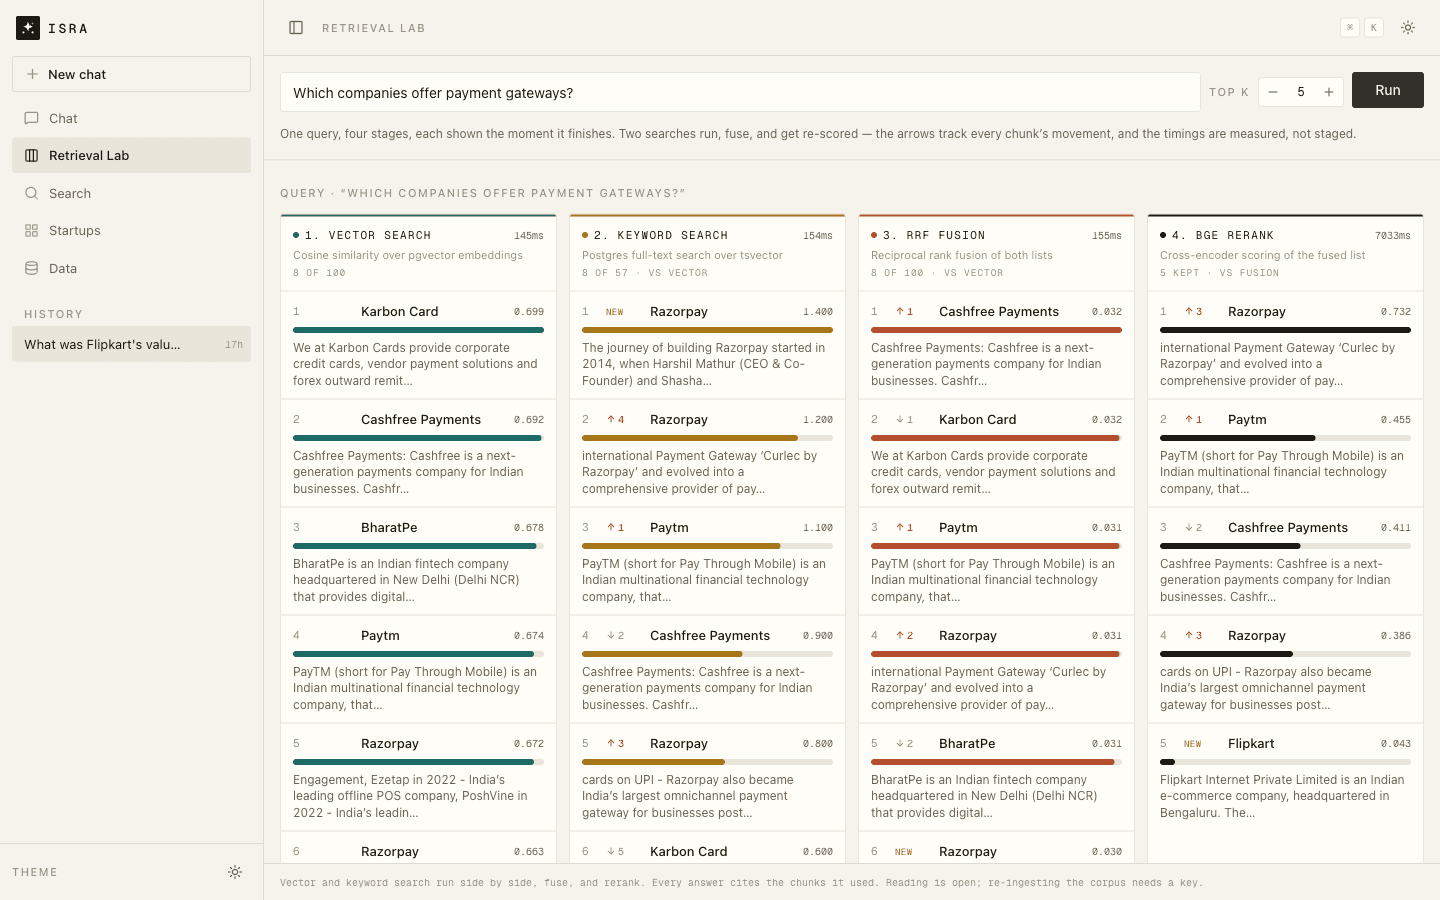Viewport: 1440px width, 900px height.
Task: Open Flipkart rerank result scored 0.043
Action: click(x=1285, y=777)
